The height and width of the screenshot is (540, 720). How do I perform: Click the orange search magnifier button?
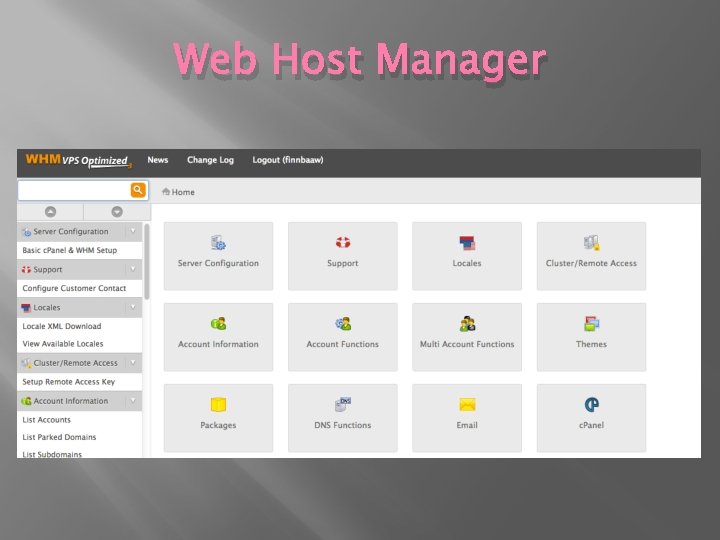[x=138, y=190]
